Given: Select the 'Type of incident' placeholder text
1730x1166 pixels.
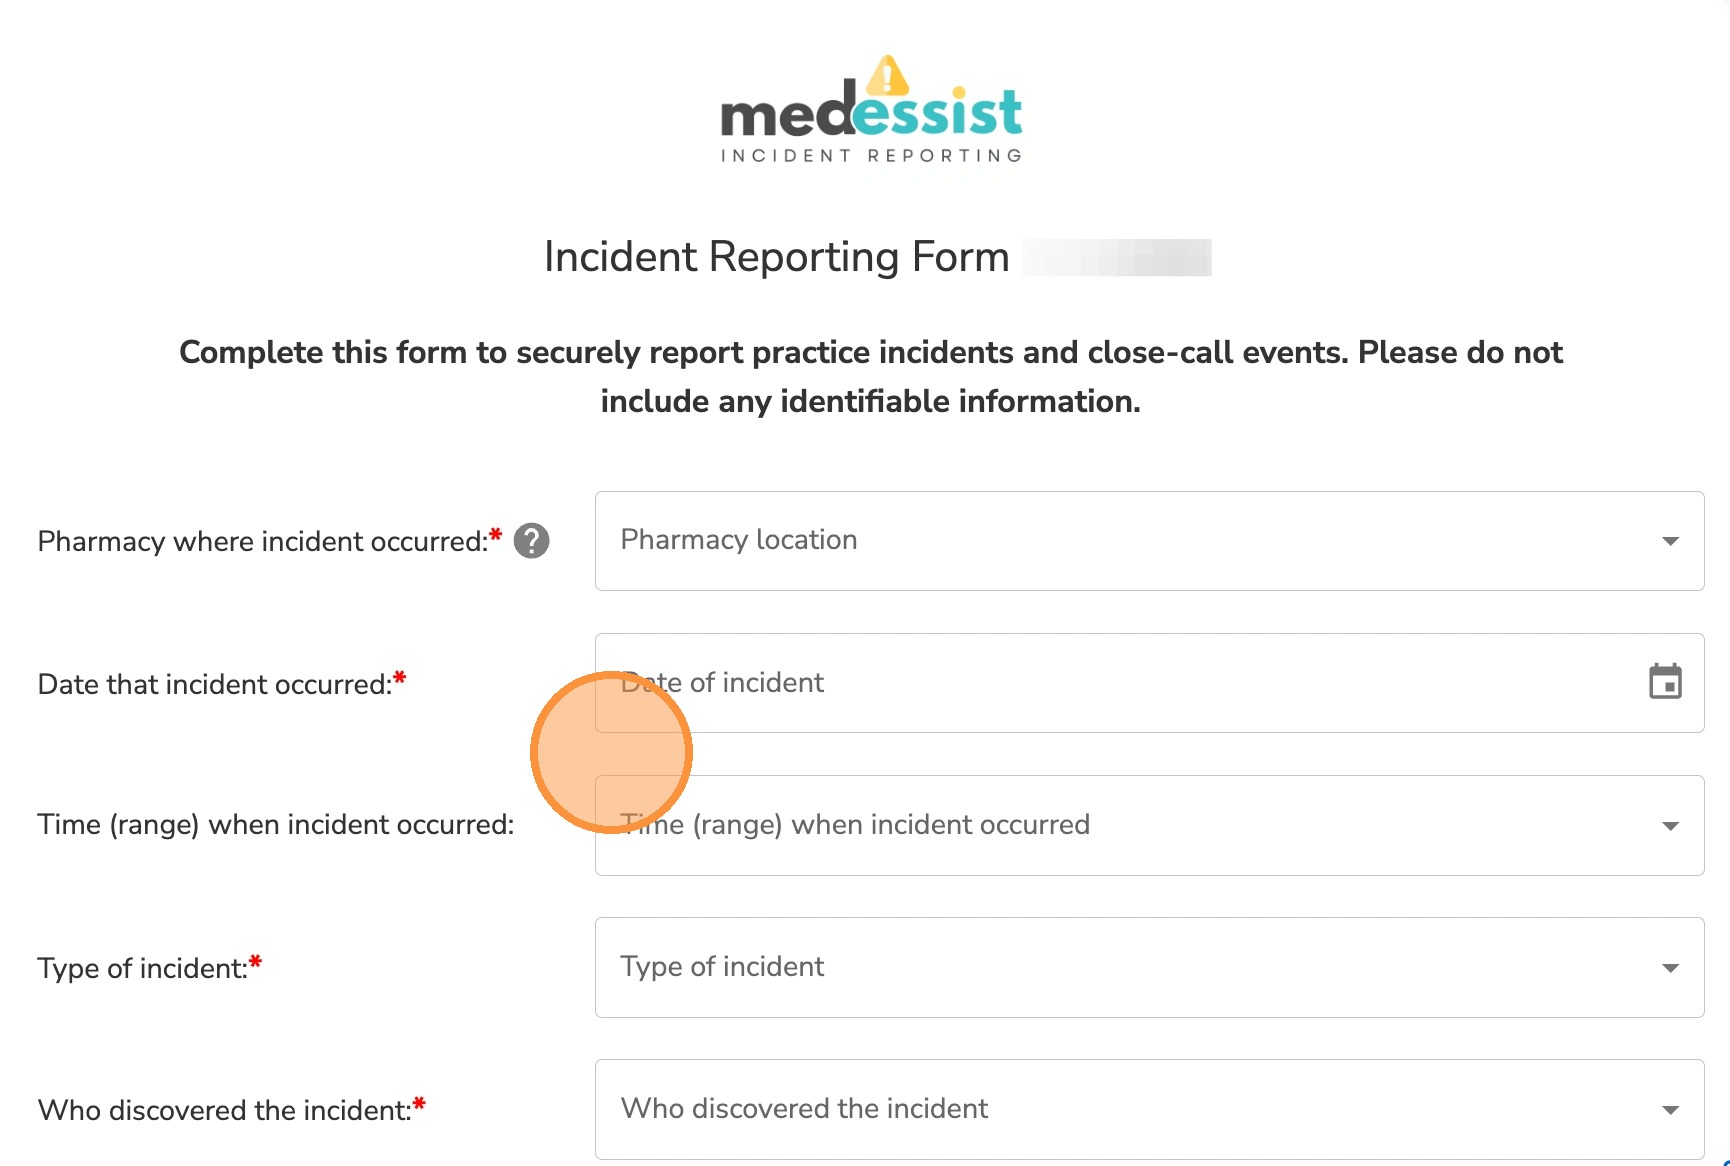Looking at the screenshot, I should pyautogui.click(x=722, y=967).
